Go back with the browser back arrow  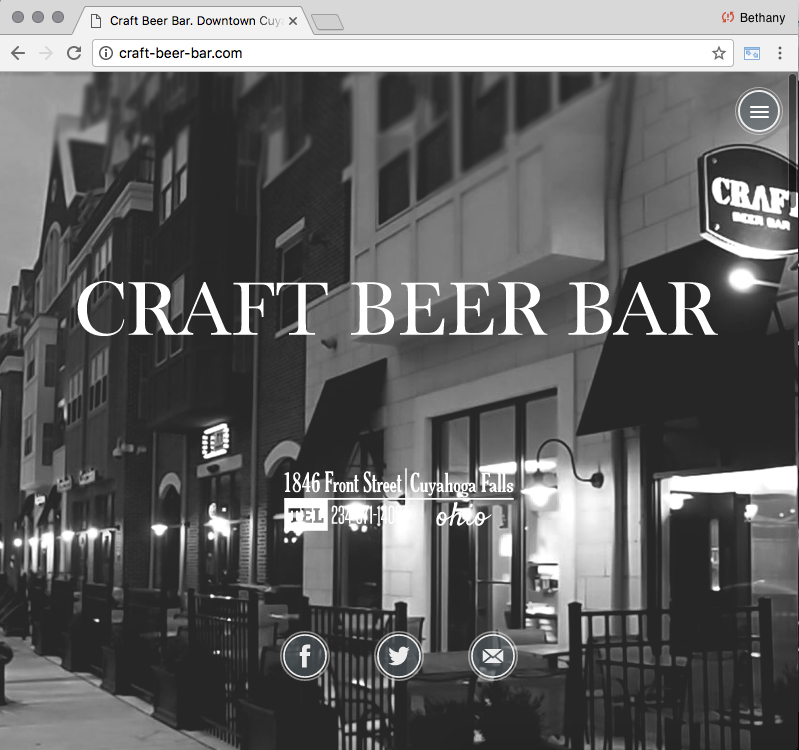click(x=18, y=53)
